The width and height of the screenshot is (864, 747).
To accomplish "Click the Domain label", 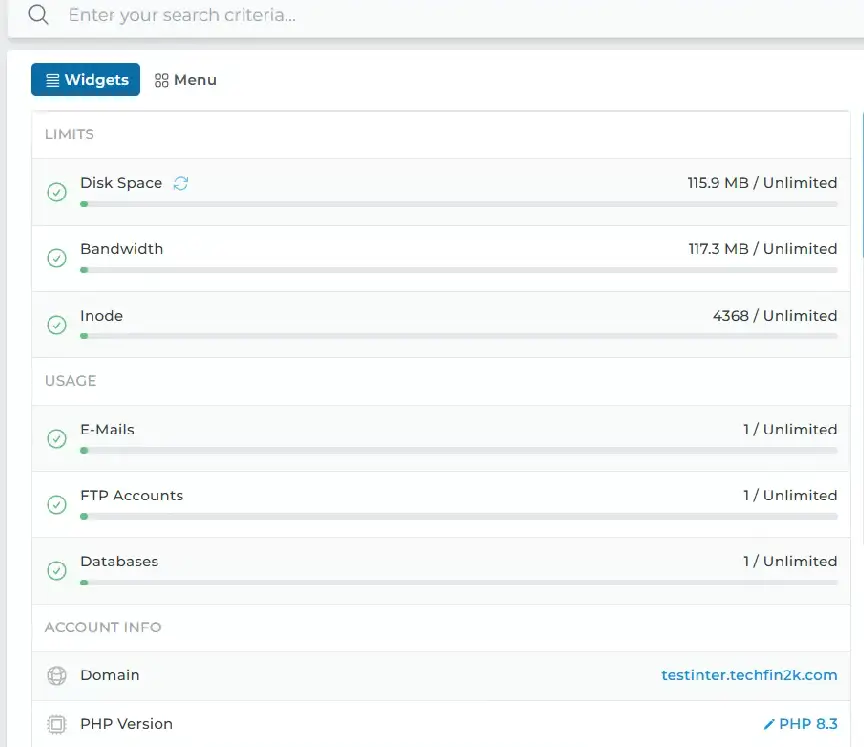I will pyautogui.click(x=110, y=675).
